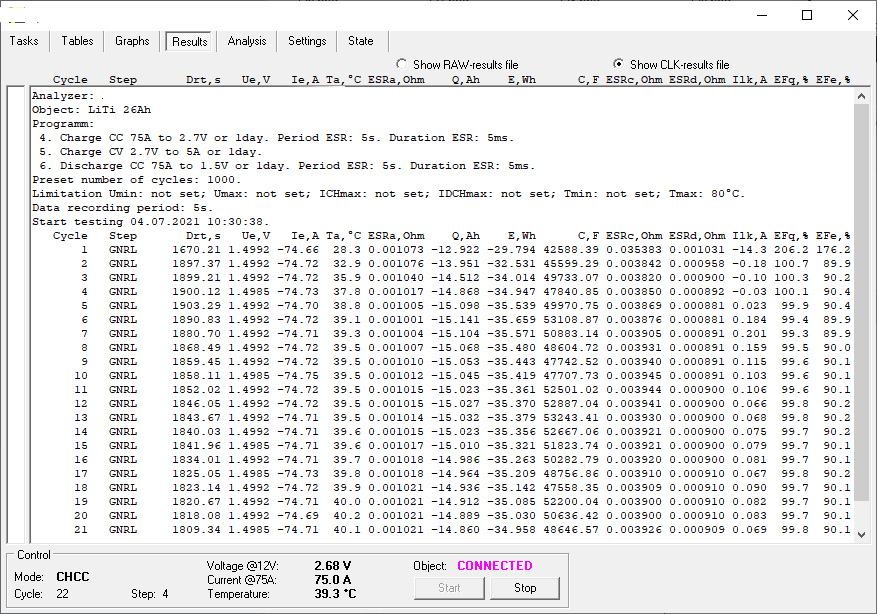Image resolution: width=877 pixels, height=614 pixels.
Task: Click cycle 9 ESRc value 0.003940
Action: (634, 362)
